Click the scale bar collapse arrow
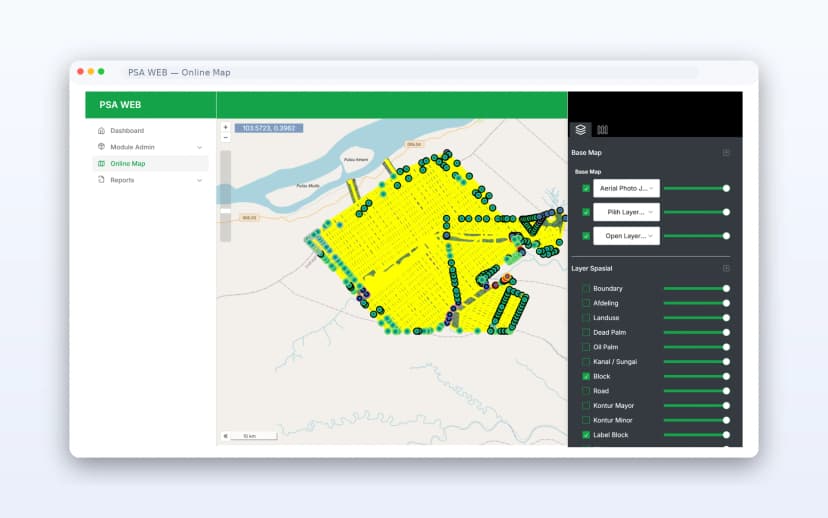 (x=225, y=436)
